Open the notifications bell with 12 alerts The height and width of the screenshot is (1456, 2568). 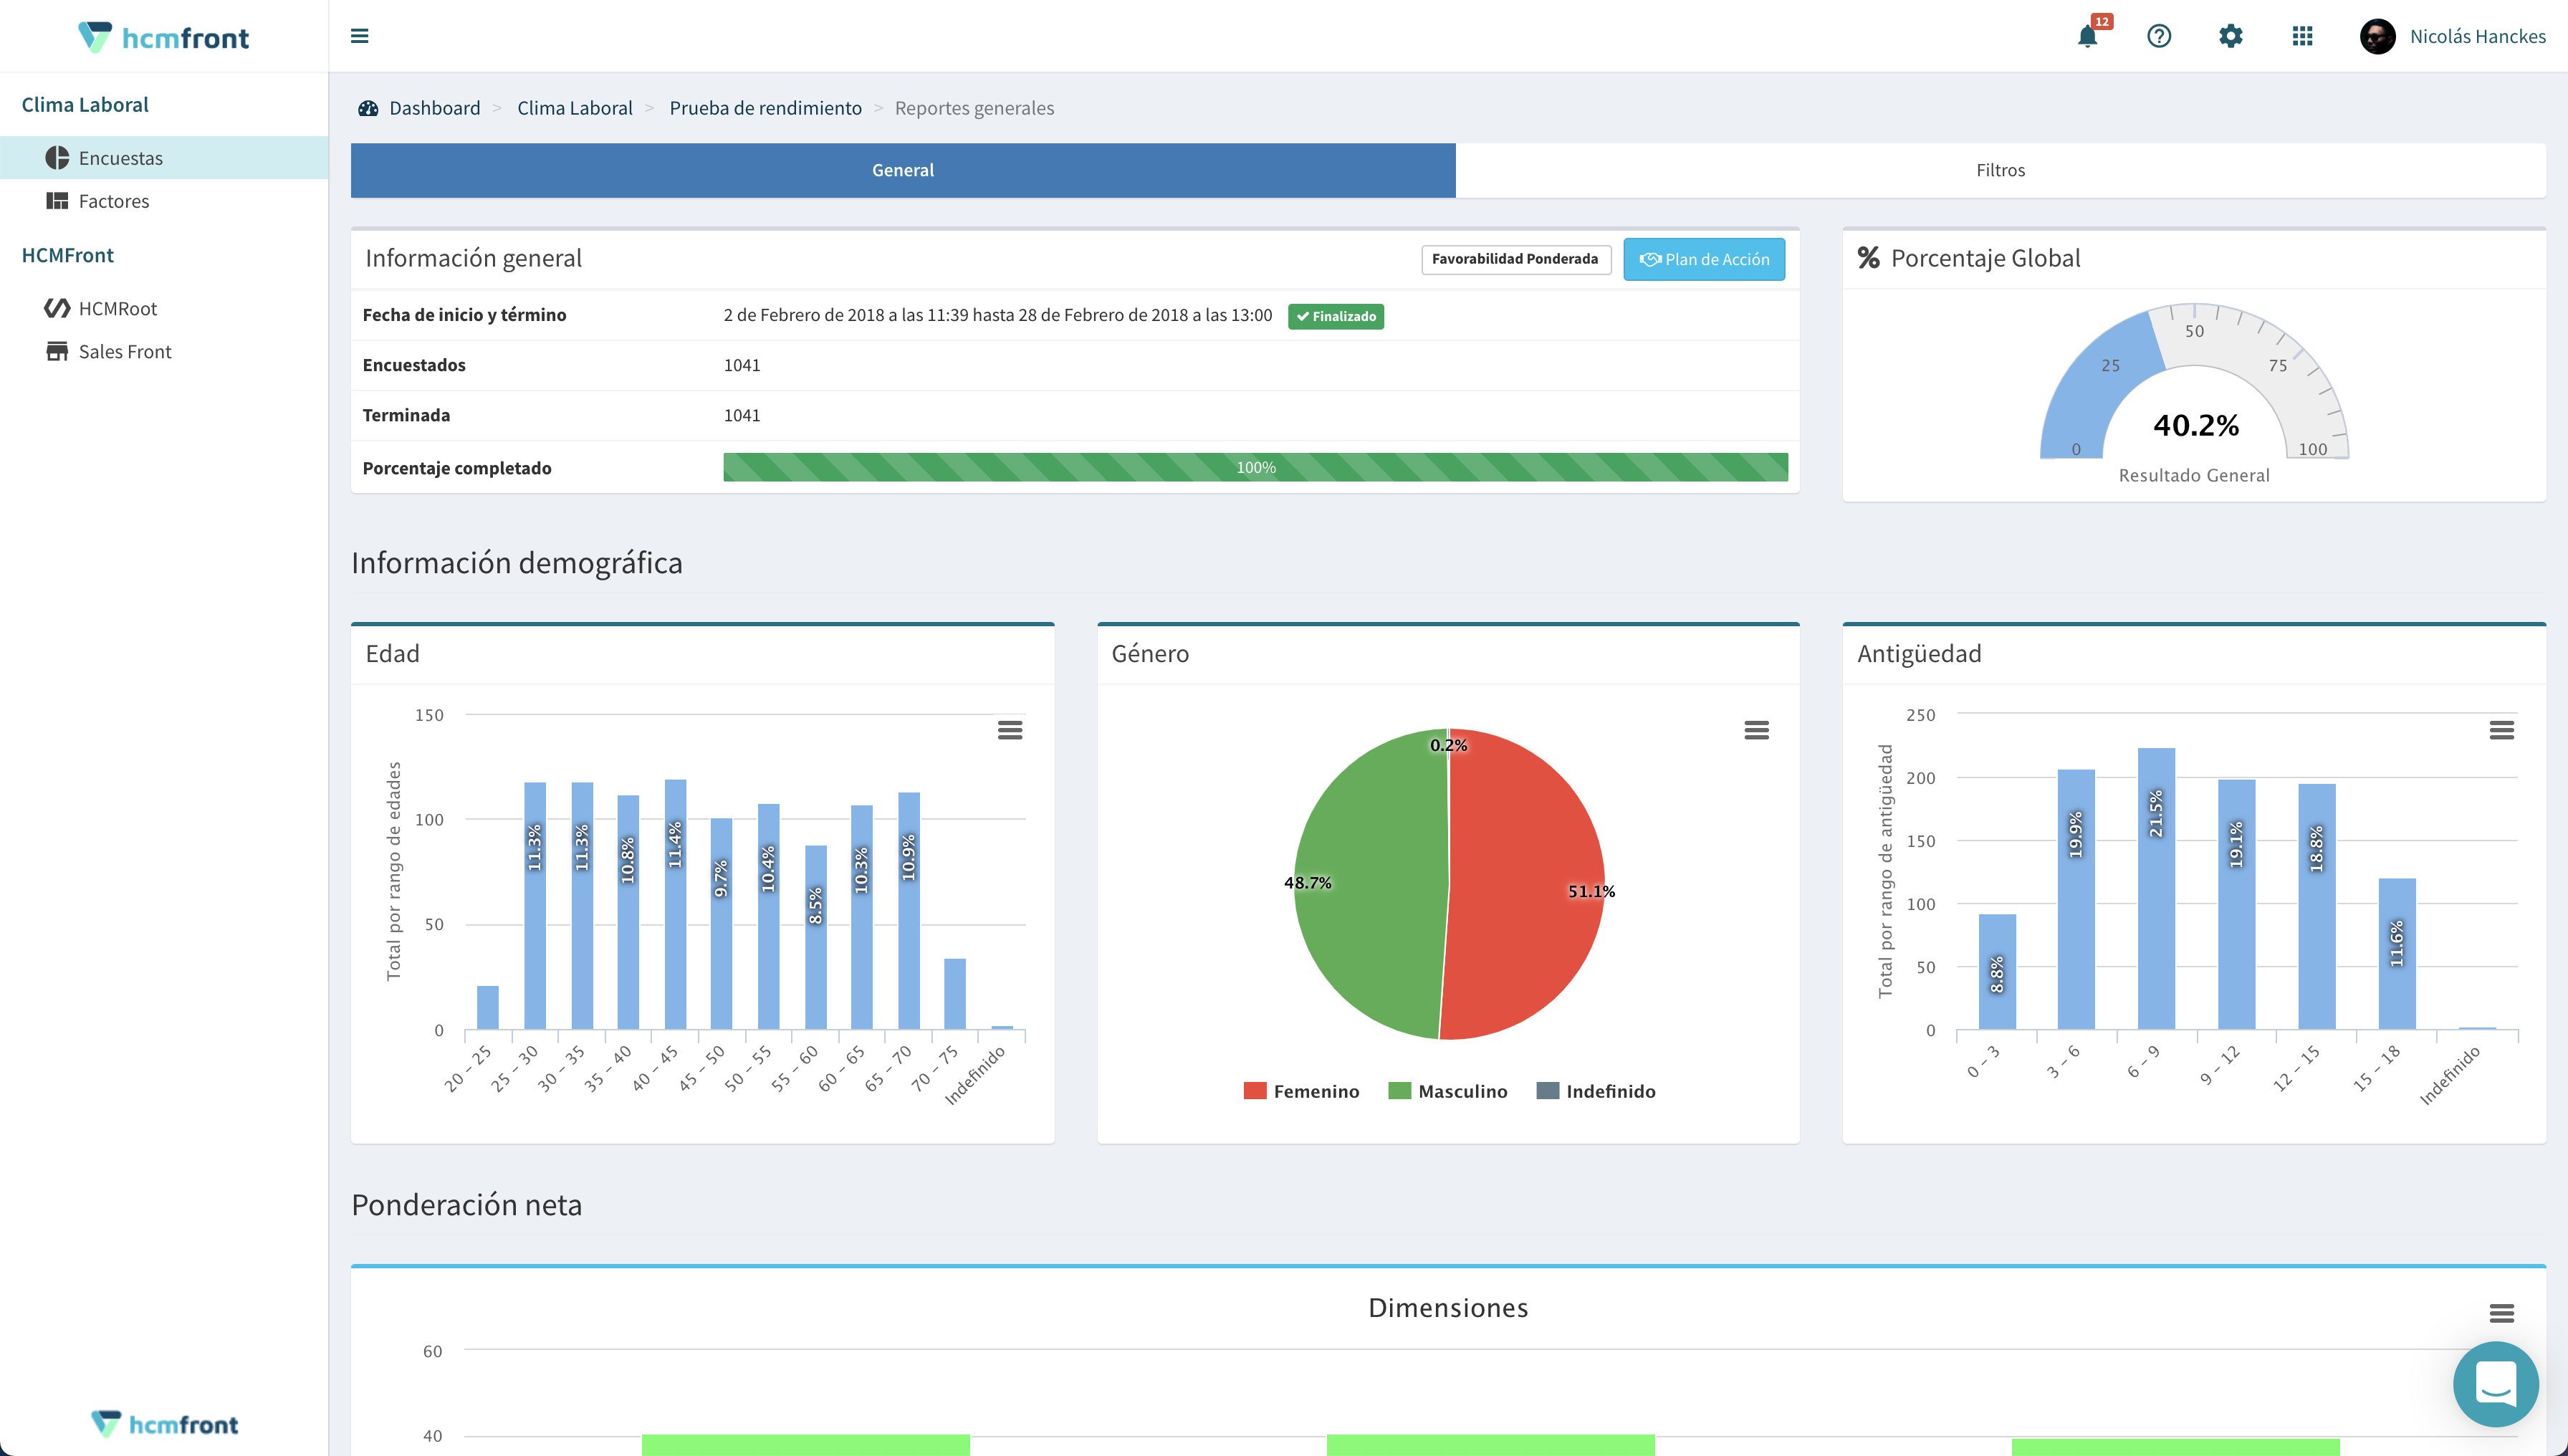coord(2087,37)
